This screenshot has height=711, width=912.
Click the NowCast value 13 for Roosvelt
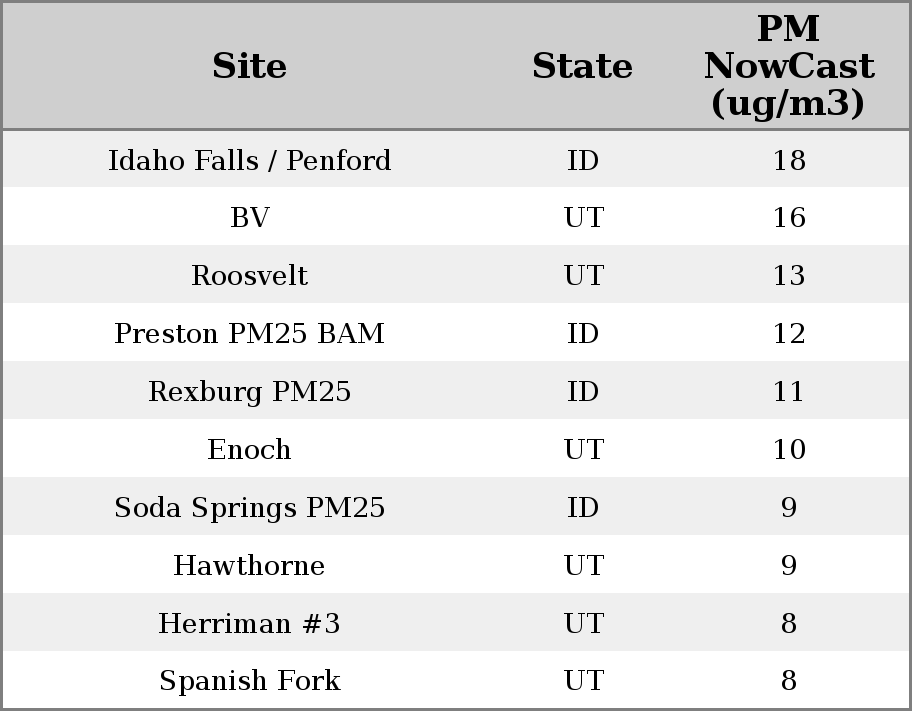[x=788, y=276]
